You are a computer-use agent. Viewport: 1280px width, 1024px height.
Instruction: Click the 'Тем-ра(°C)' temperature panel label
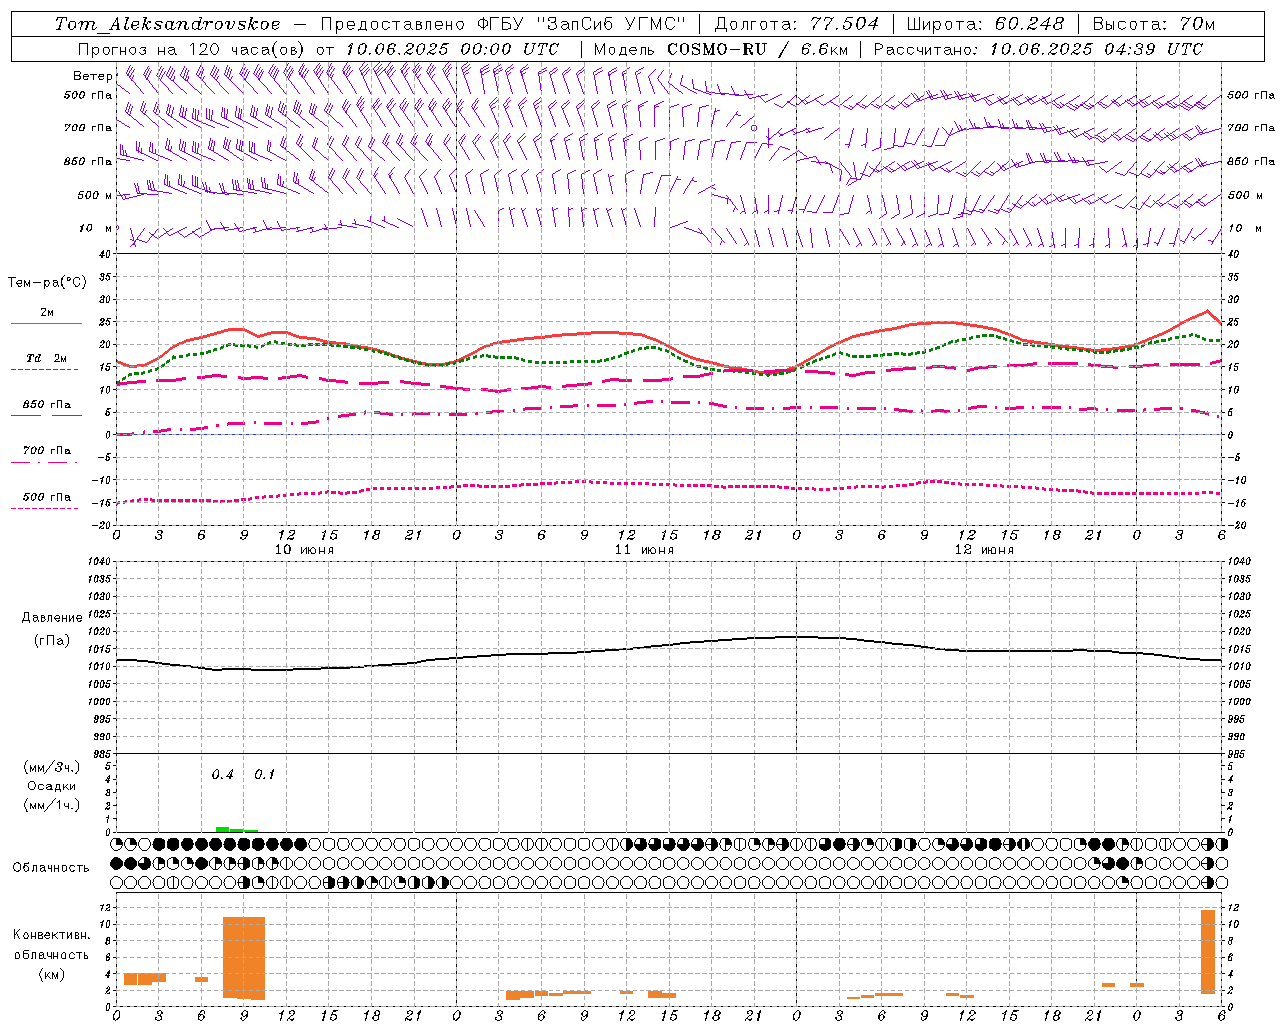47,283
